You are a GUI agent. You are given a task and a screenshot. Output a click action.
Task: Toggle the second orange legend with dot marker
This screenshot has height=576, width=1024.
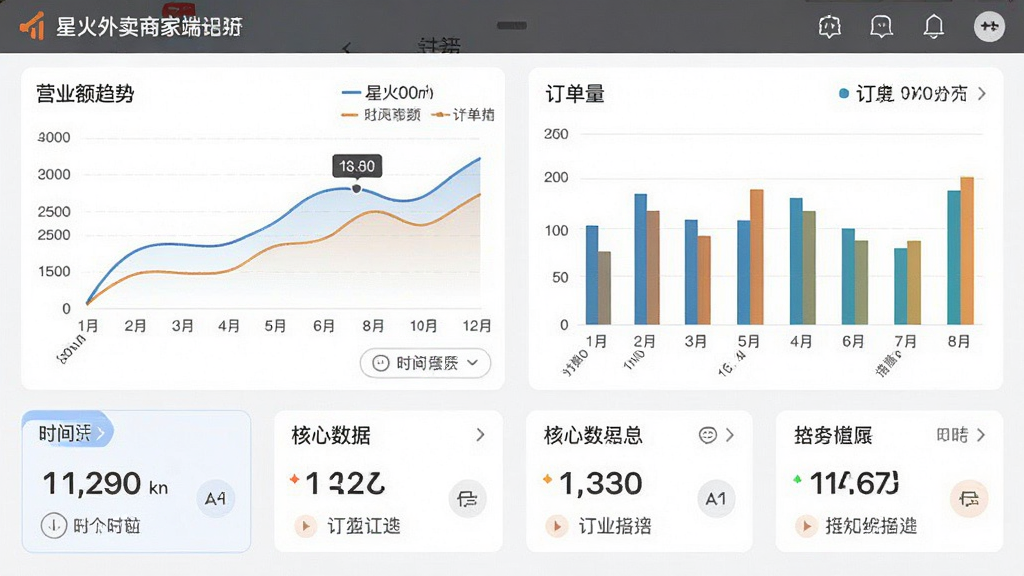click(463, 115)
